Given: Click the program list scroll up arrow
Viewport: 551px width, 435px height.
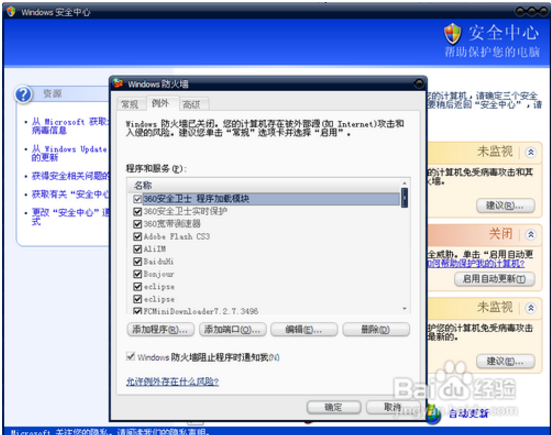Looking at the screenshot, I should [404, 183].
